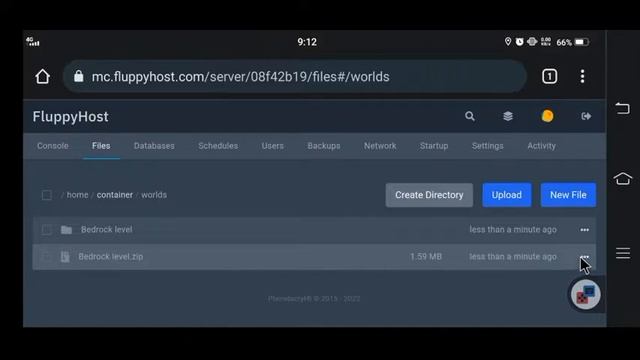Screen dimensions: 640x360
Task: Open the Settings tab
Action: pos(488,146)
